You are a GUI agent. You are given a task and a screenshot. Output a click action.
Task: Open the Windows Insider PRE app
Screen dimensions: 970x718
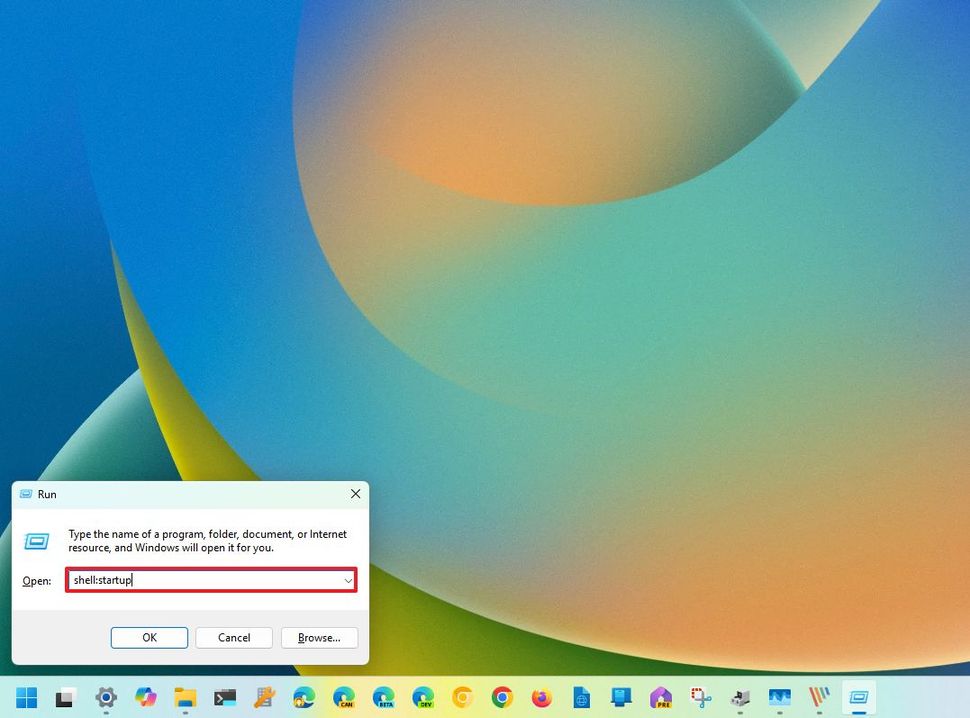click(x=661, y=697)
